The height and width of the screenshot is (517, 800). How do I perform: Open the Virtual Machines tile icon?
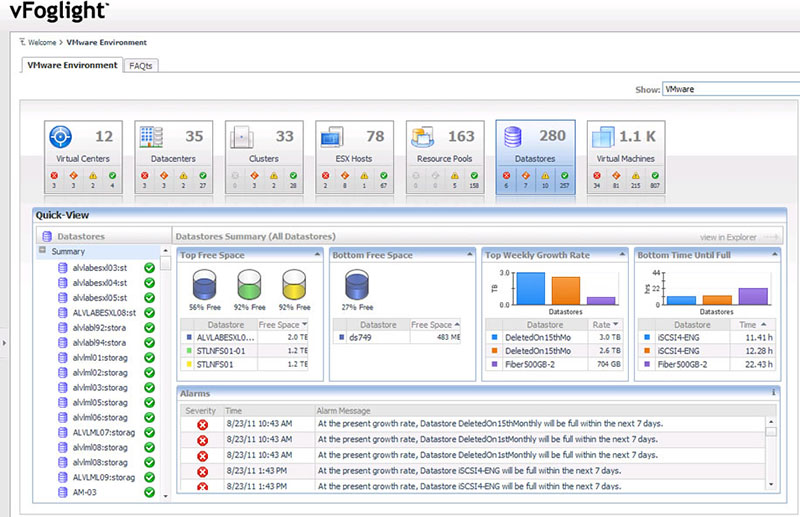[603, 137]
